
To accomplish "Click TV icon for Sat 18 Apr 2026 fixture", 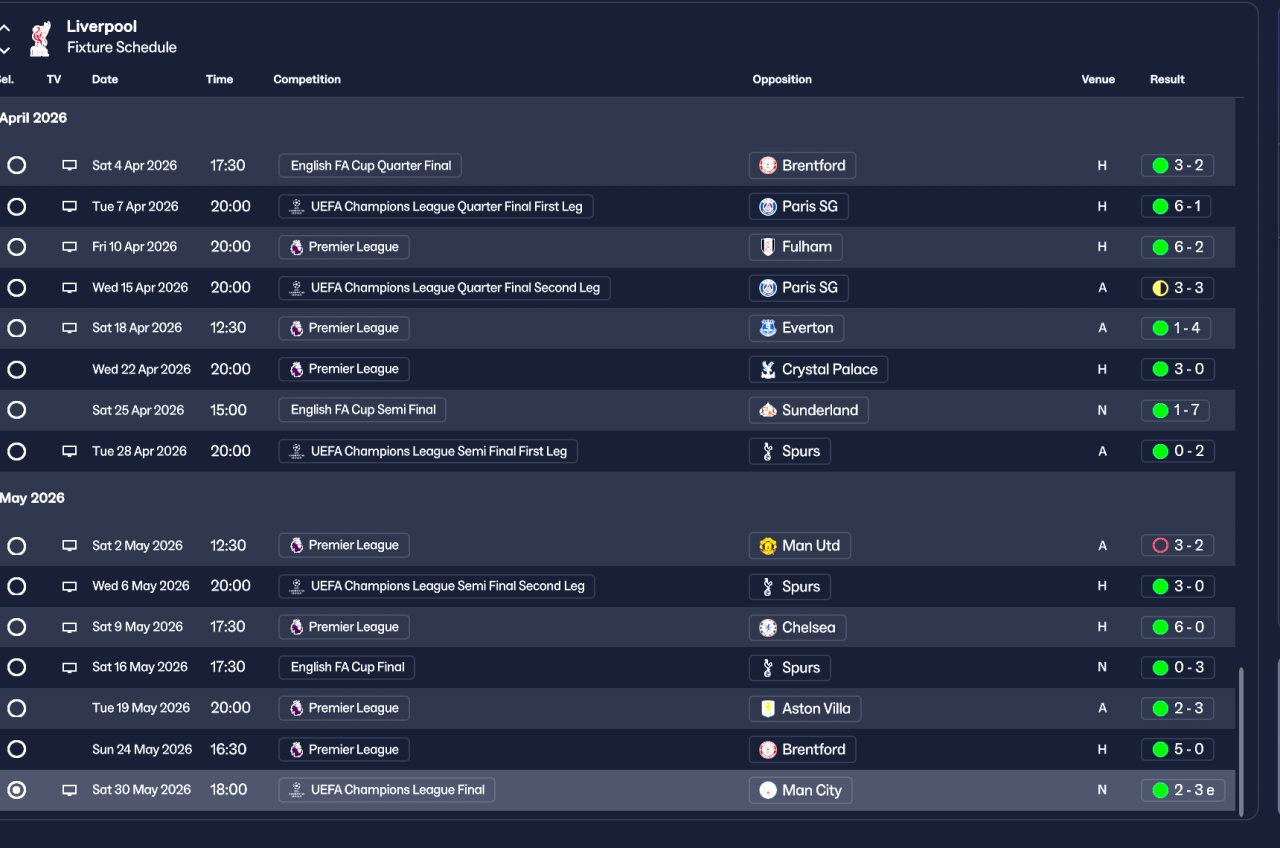I will click(x=70, y=328).
